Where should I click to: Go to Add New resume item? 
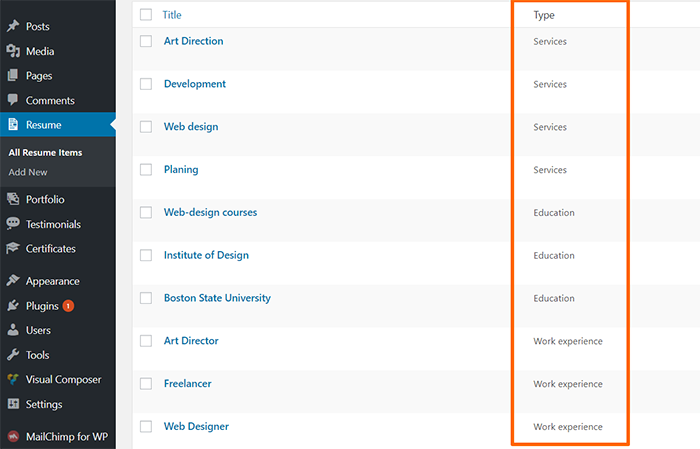point(28,172)
